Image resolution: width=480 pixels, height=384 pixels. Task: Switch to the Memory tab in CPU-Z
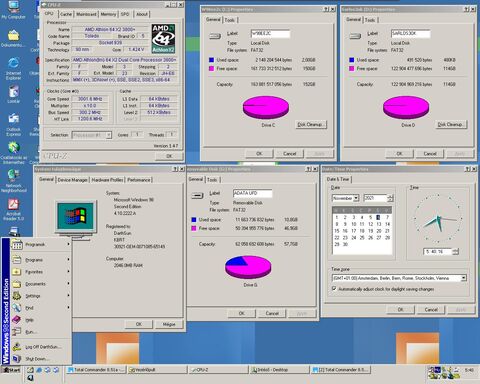point(108,14)
